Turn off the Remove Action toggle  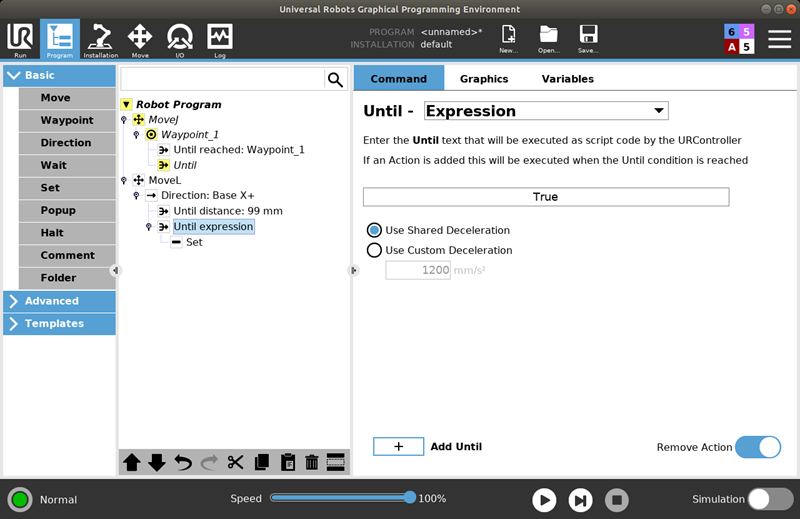point(757,447)
